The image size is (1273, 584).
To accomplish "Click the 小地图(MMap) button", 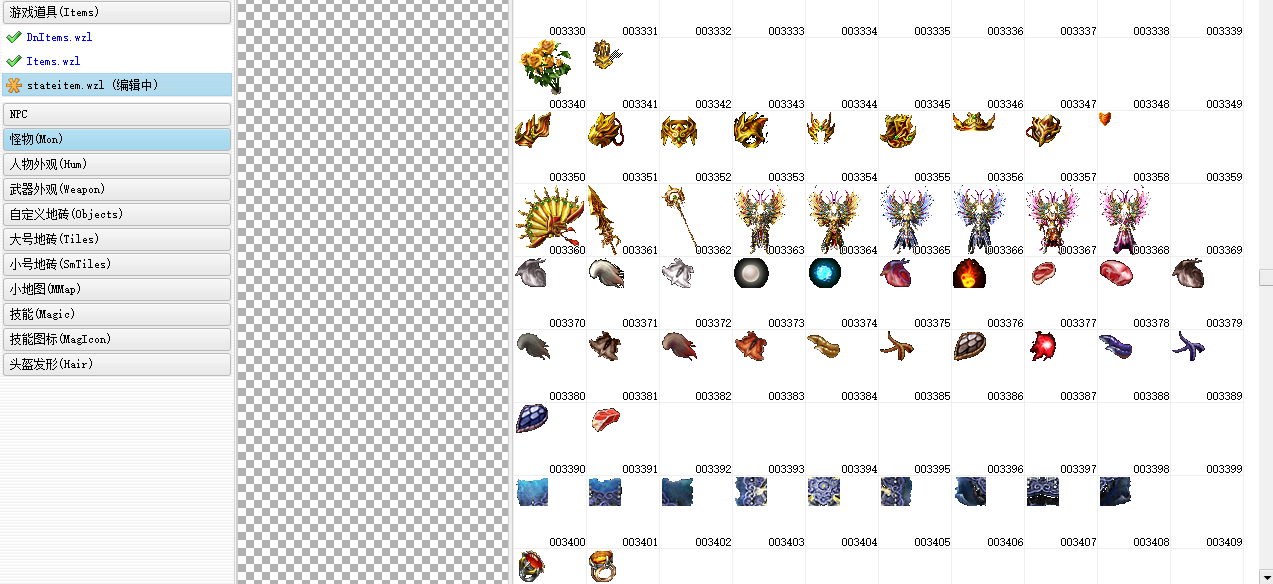I will pos(117,289).
